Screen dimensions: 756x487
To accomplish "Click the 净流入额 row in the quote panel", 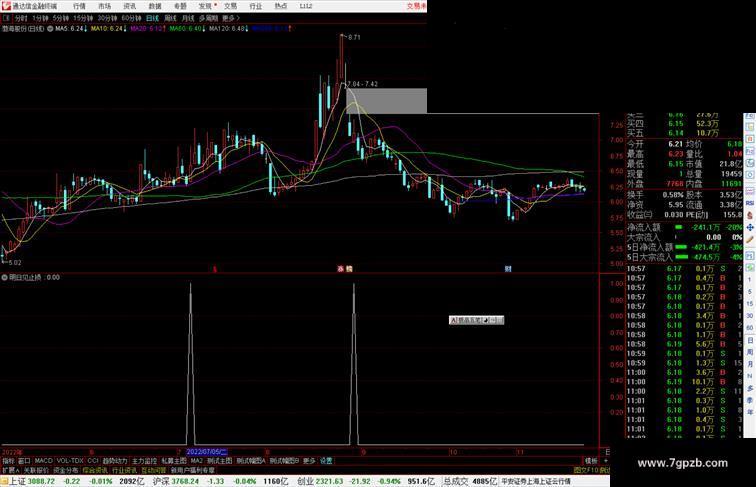I will [x=685, y=227].
